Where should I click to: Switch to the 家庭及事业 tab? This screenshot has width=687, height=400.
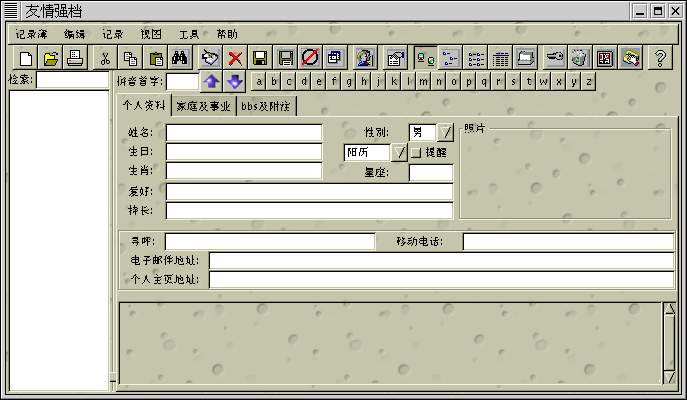(203, 105)
